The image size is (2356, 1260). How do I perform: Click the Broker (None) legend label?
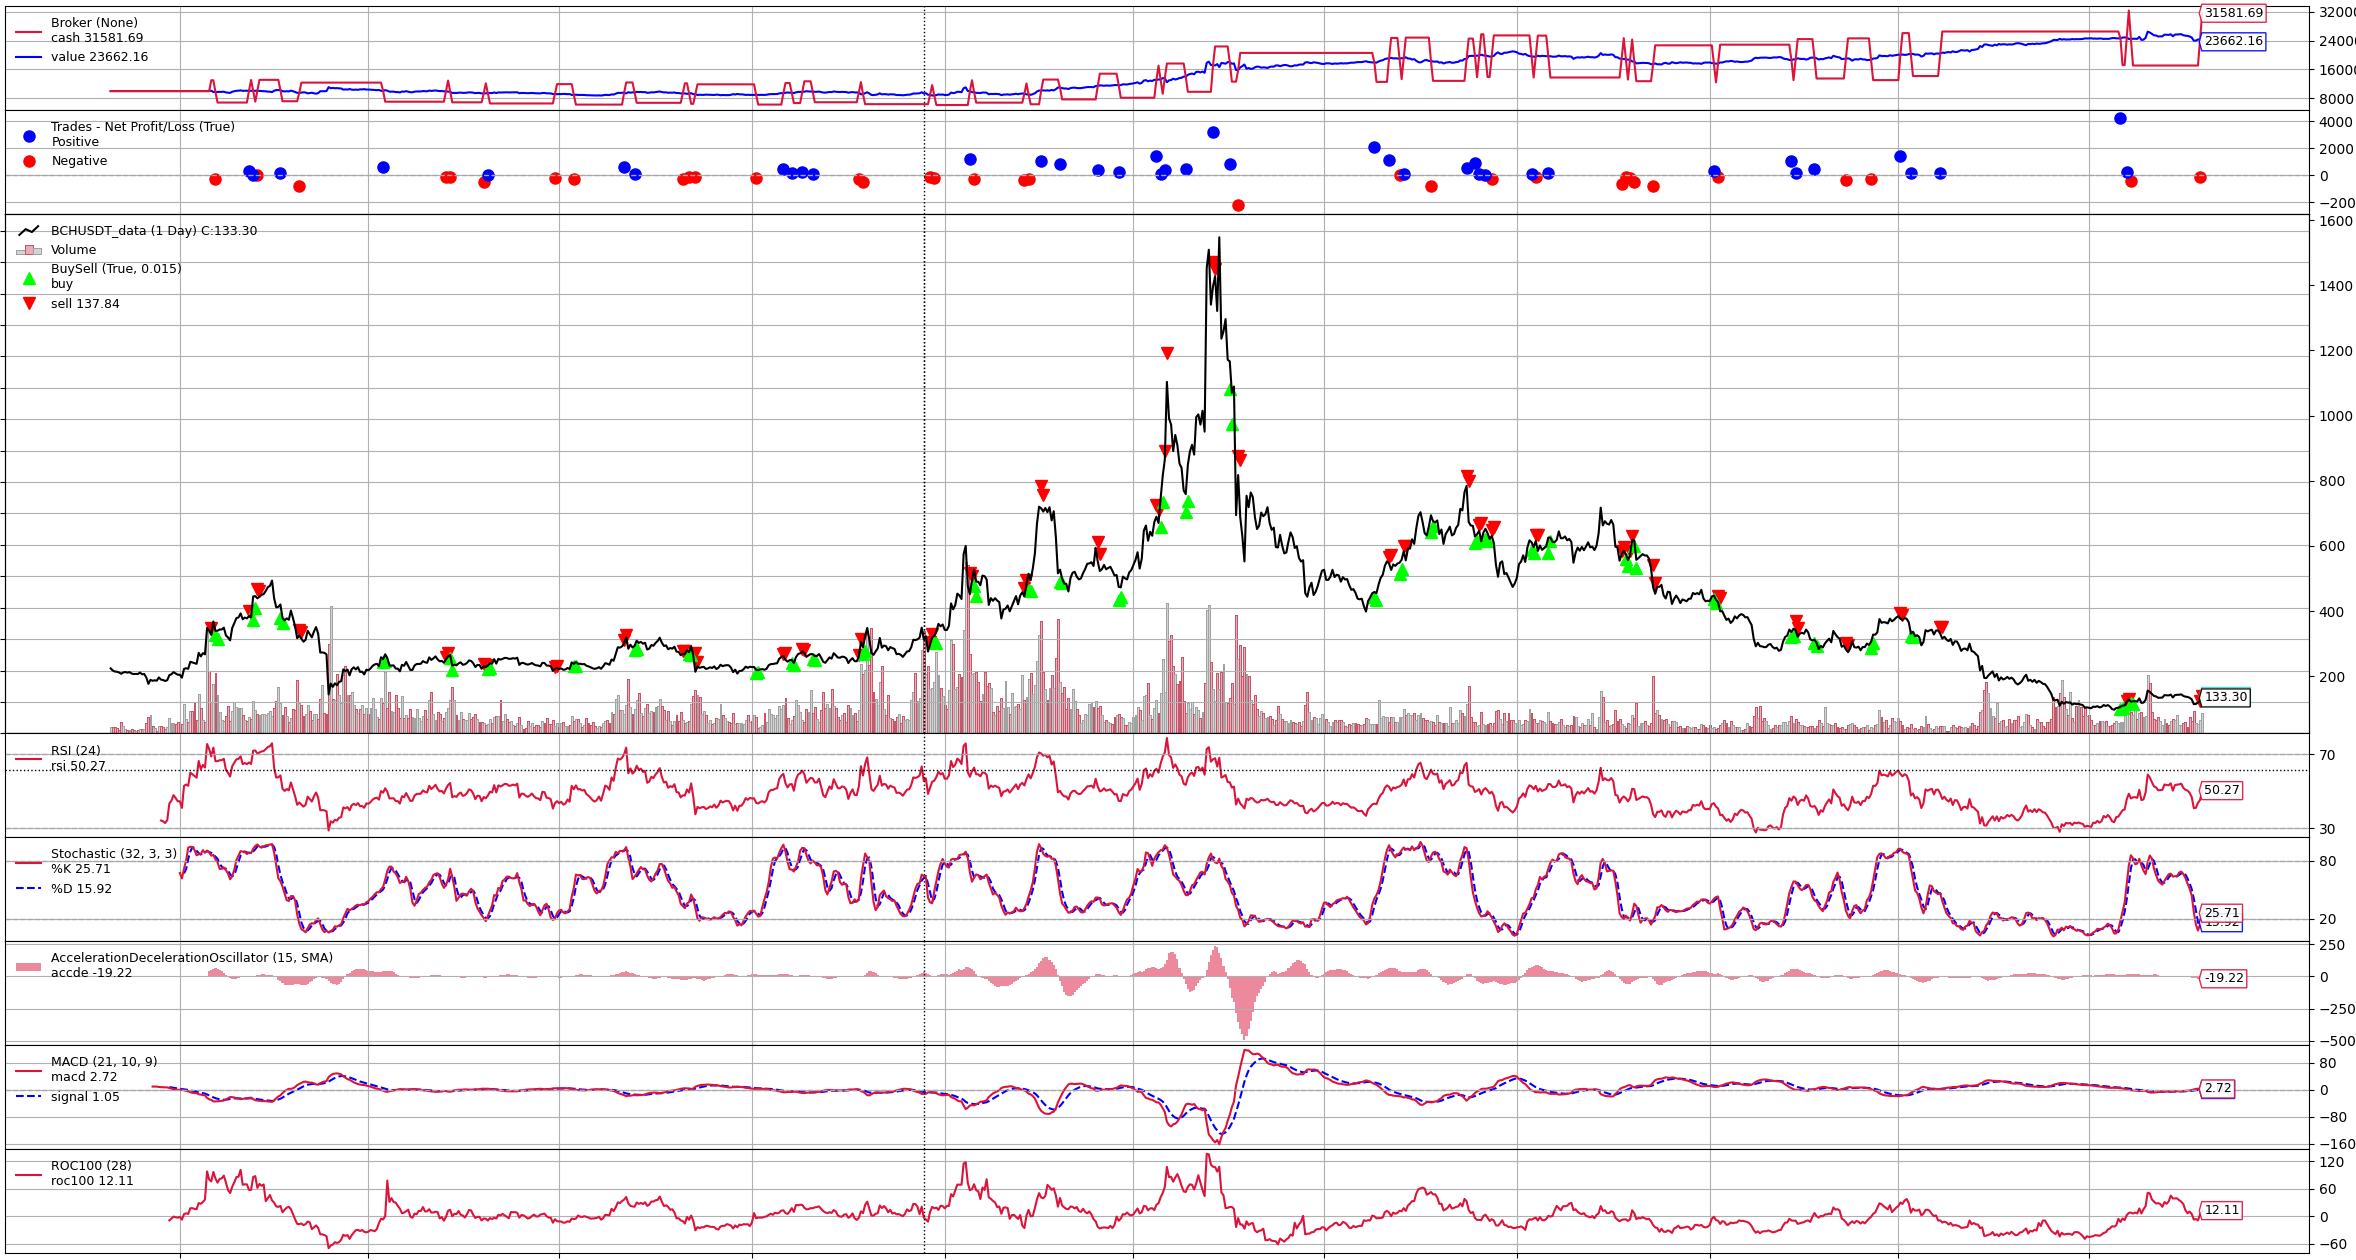(x=94, y=23)
